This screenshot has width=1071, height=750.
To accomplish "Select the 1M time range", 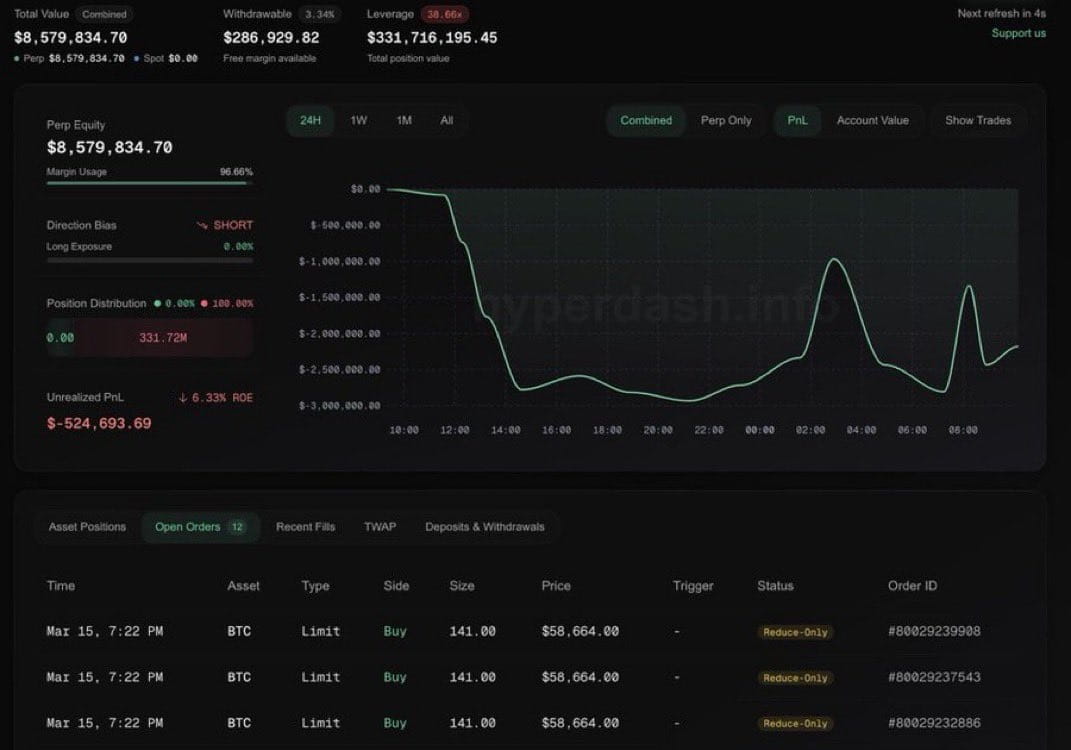I will 404,121.
